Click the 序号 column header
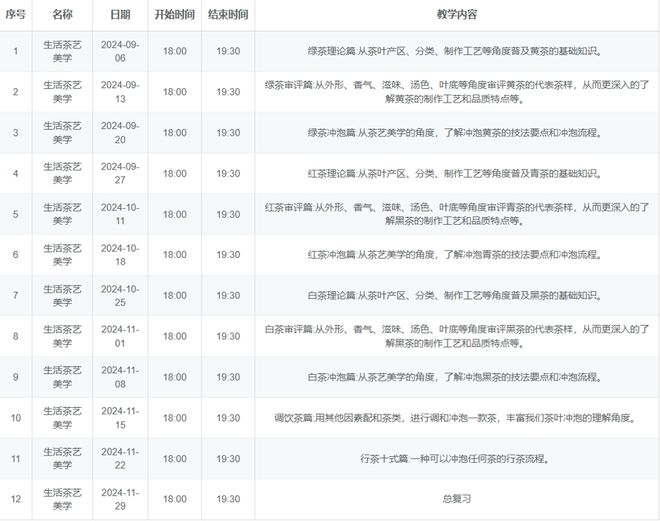The width and height of the screenshot is (660, 521). tap(16, 15)
